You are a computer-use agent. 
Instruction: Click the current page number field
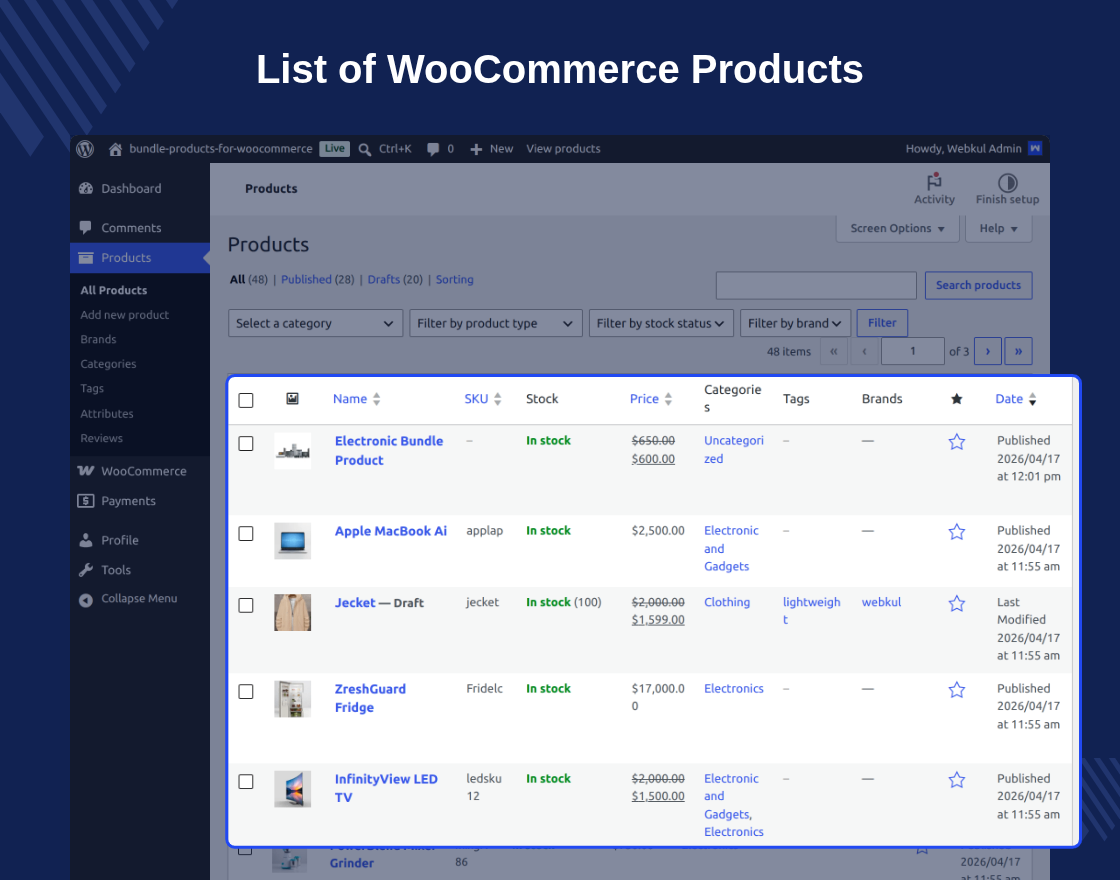point(913,351)
